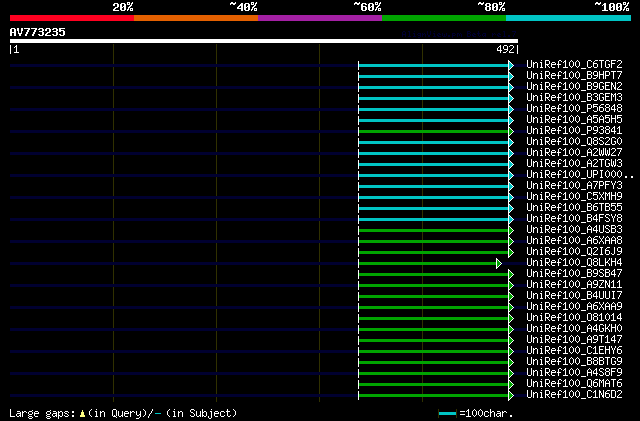Click the cyan alignment bar for UniRef100_C5XMH9
The image size is (640, 421).
coord(433,198)
